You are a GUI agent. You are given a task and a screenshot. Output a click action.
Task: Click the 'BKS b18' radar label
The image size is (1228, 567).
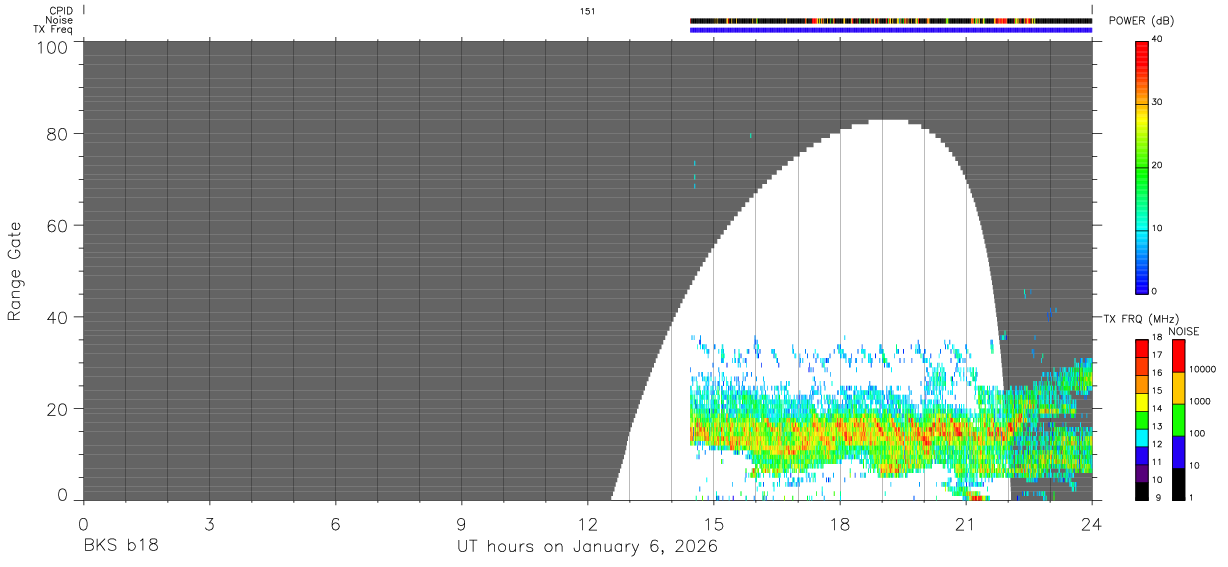coord(120,546)
